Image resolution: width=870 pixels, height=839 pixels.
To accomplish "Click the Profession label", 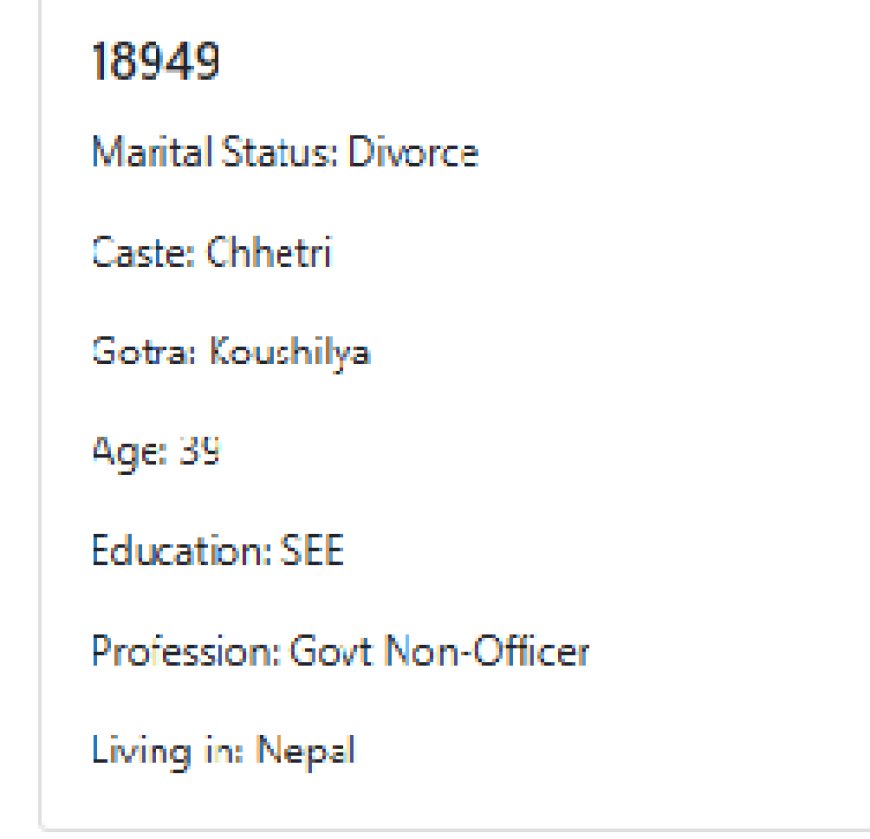I will [x=186, y=650].
